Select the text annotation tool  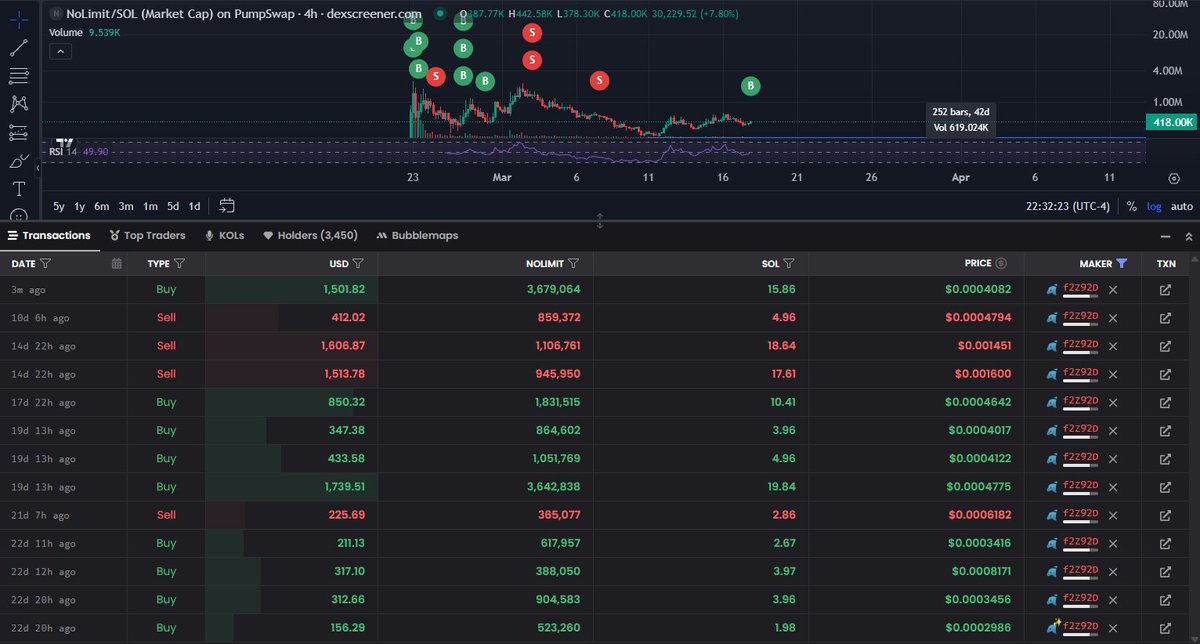tap(18, 188)
